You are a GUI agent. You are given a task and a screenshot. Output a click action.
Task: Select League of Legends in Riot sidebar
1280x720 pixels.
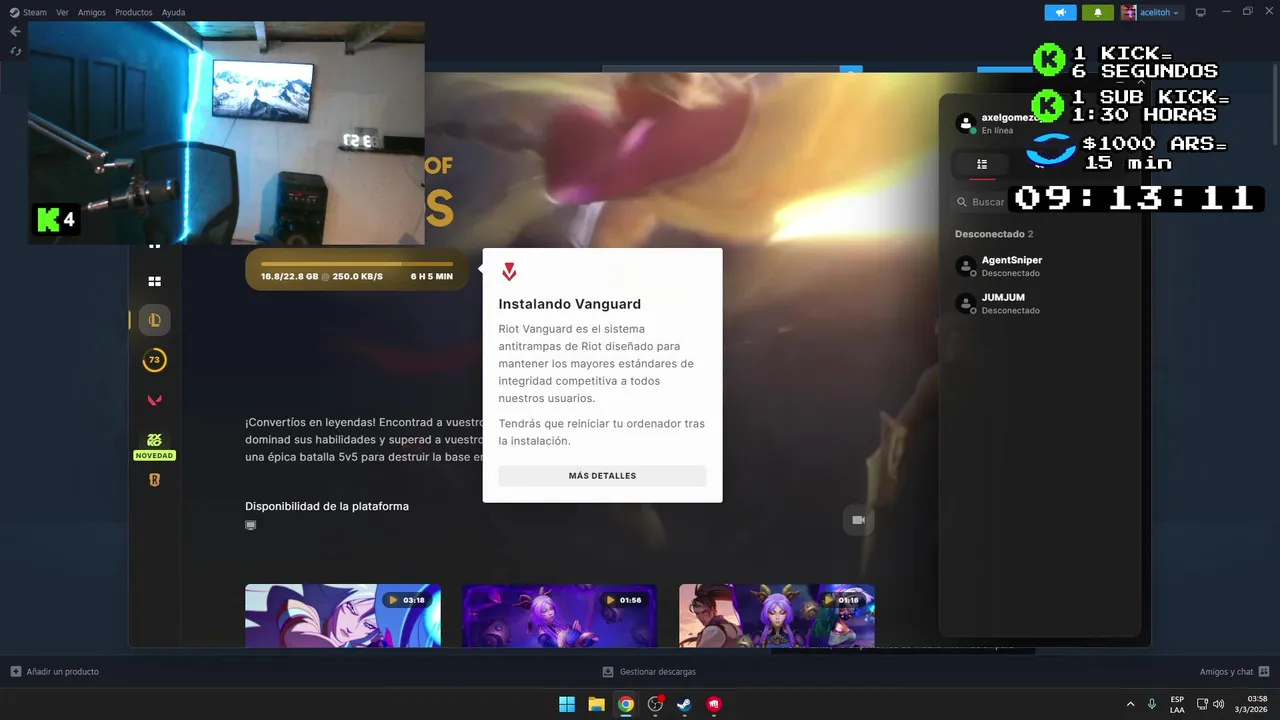[154, 320]
